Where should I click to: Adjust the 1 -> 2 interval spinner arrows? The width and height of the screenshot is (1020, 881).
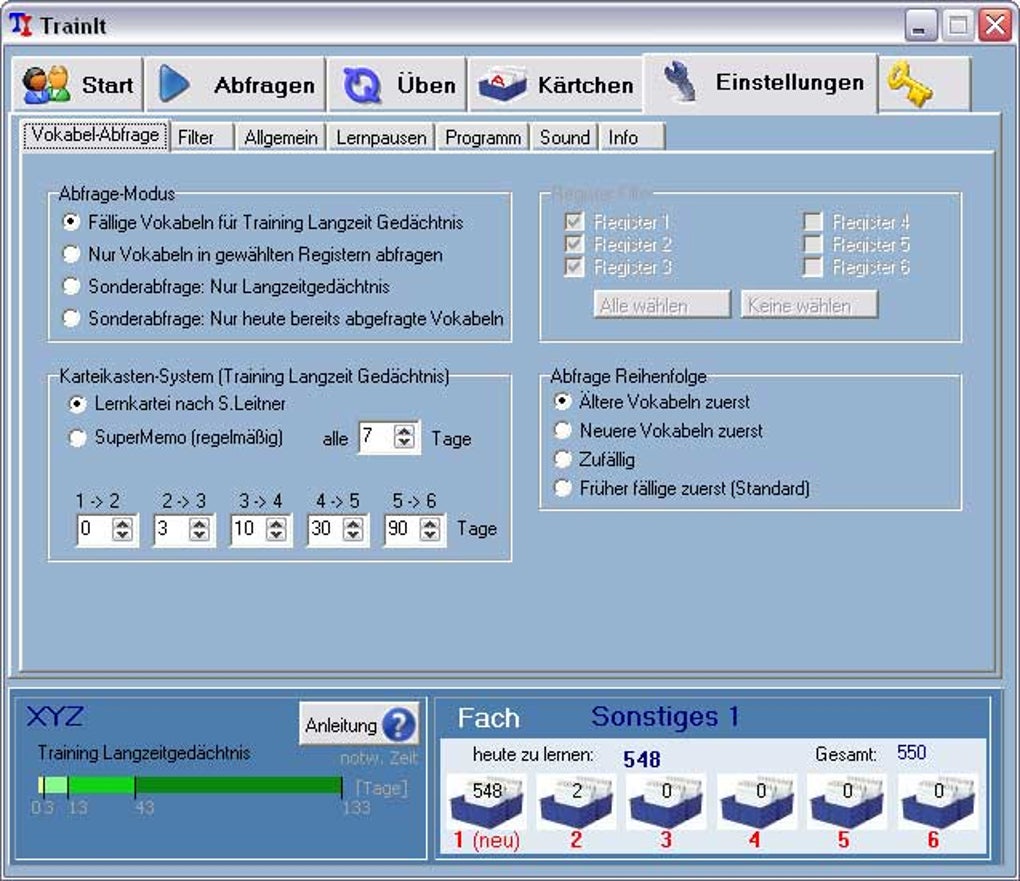point(122,529)
